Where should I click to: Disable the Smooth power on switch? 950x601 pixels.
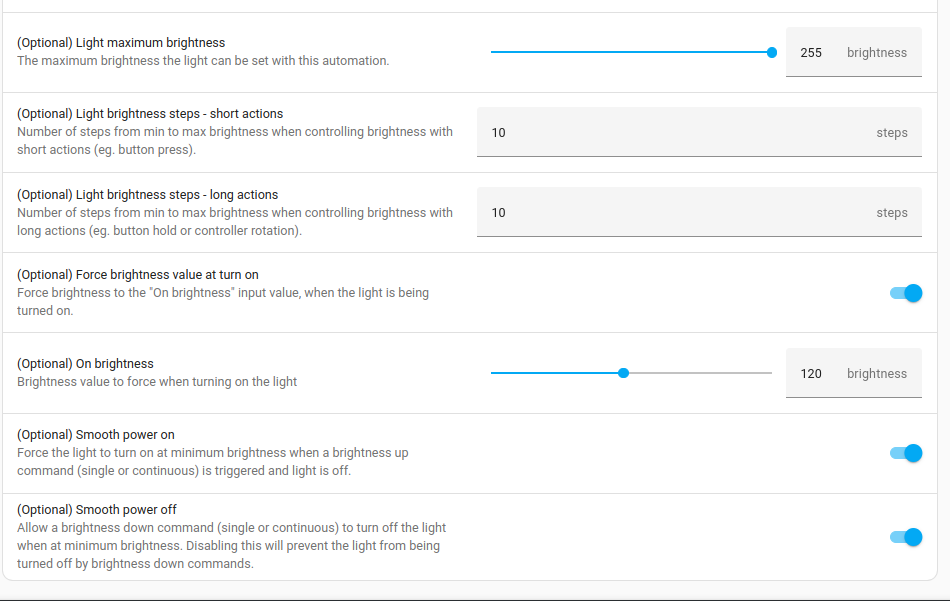click(x=906, y=453)
